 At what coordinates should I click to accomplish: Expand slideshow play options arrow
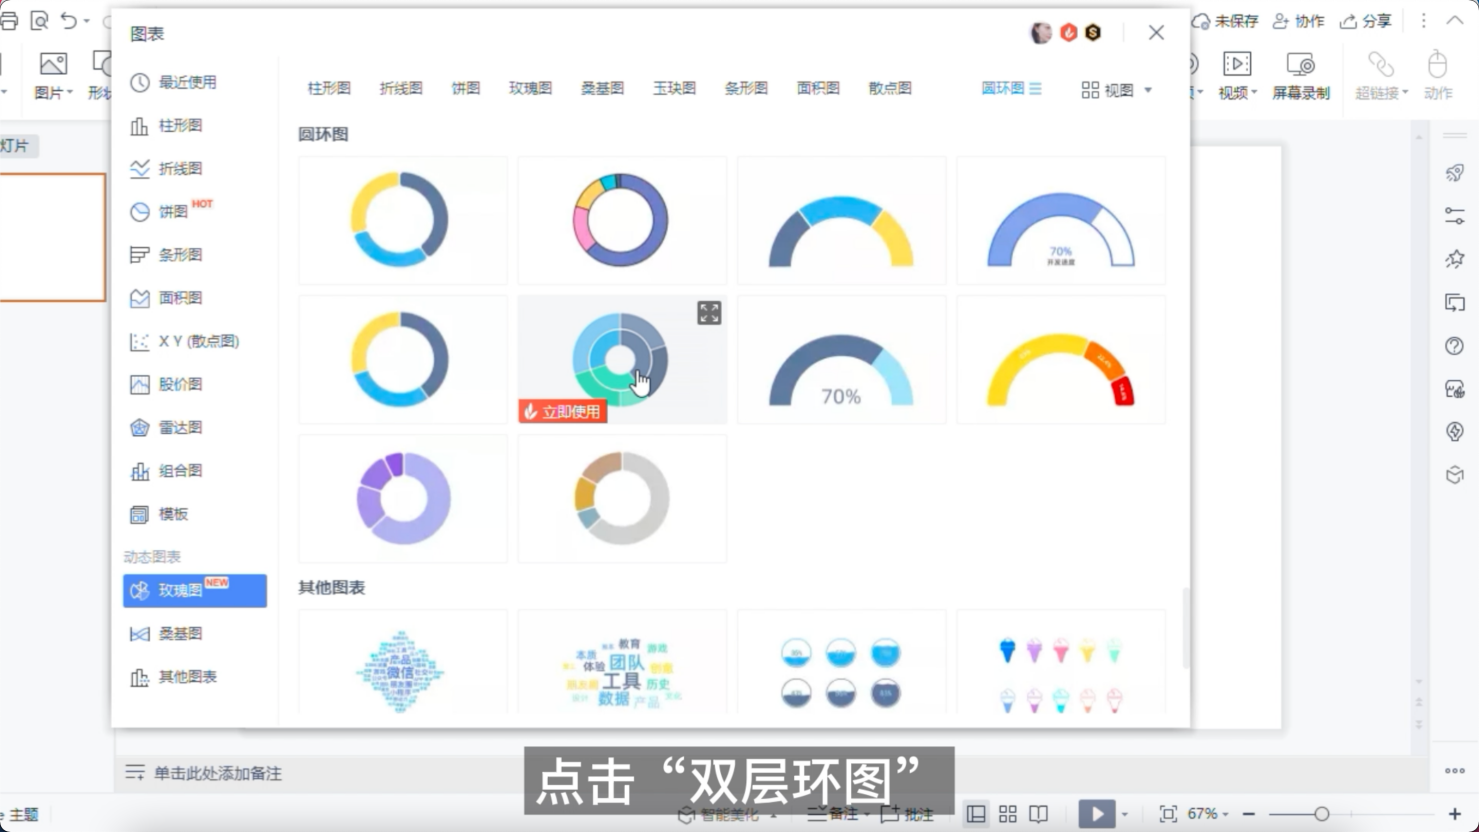1125,814
